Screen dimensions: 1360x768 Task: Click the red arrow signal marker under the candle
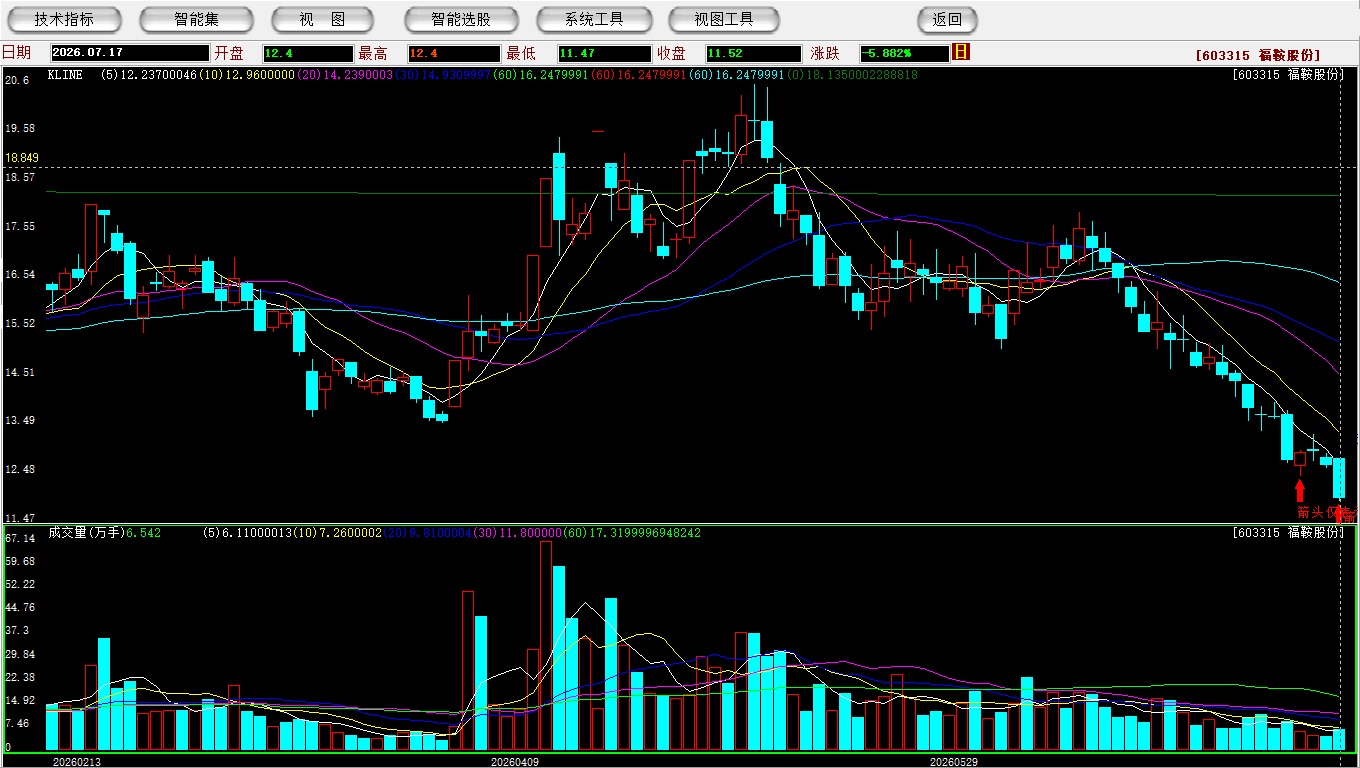tap(1300, 490)
